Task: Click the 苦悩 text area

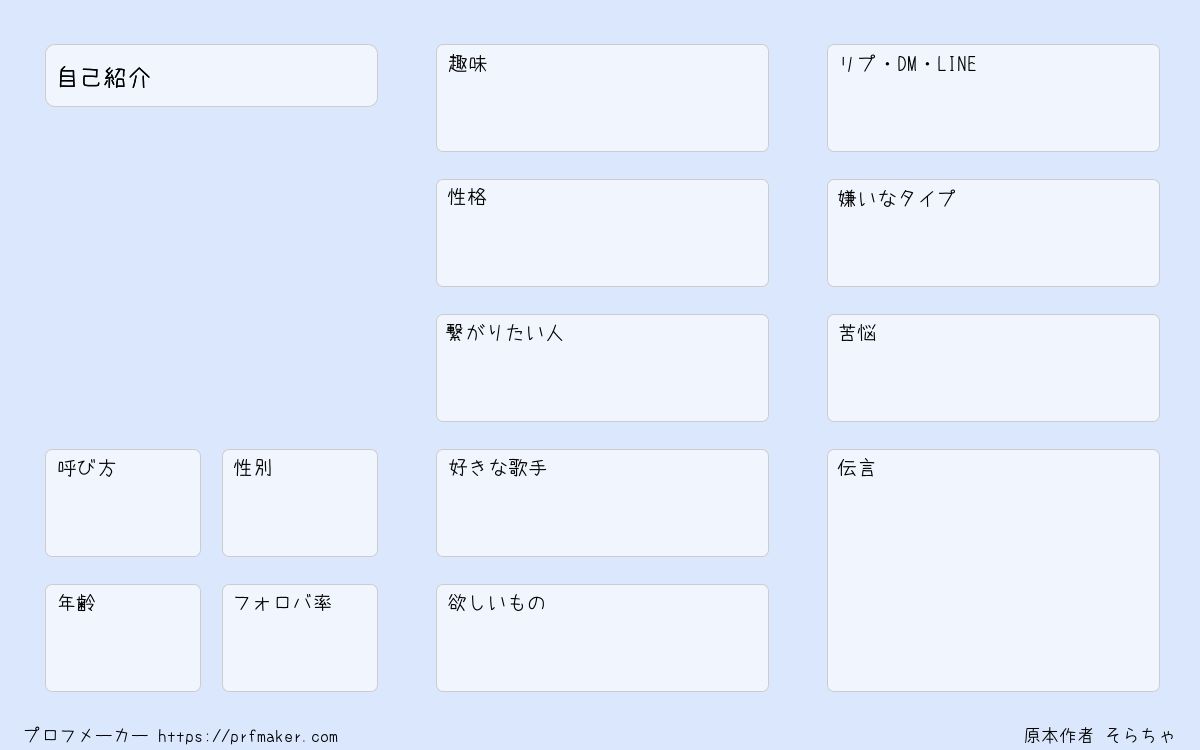Action: [993, 368]
